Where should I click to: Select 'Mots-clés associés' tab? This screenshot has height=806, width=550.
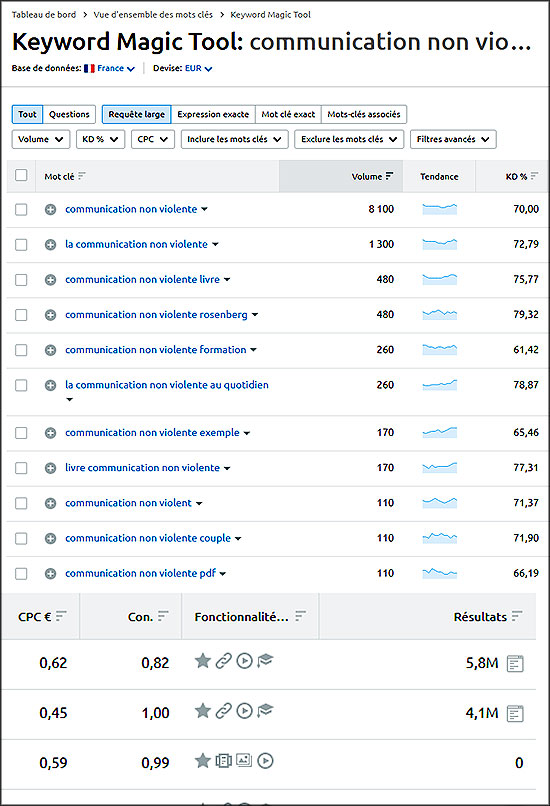coord(364,114)
